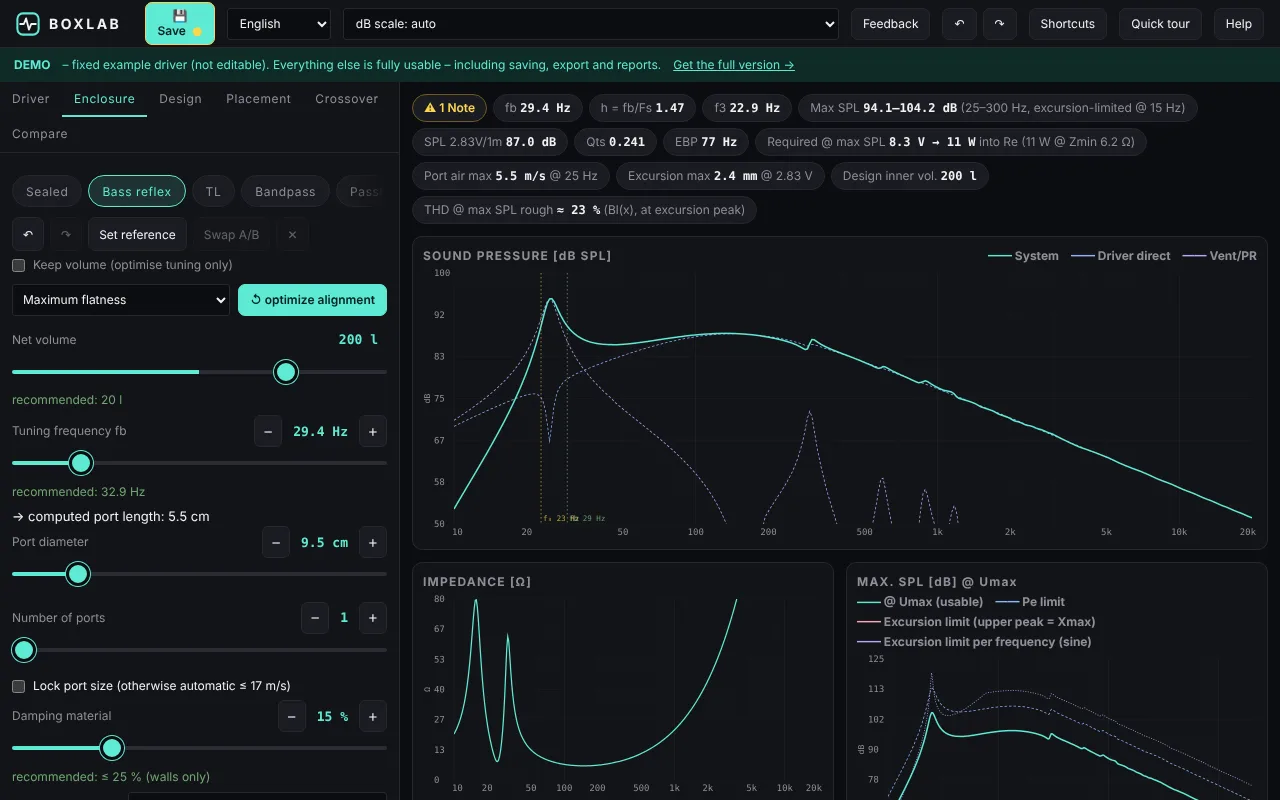This screenshot has height=800, width=1280.
Task: Open the Crossover tab
Action: [x=347, y=99]
